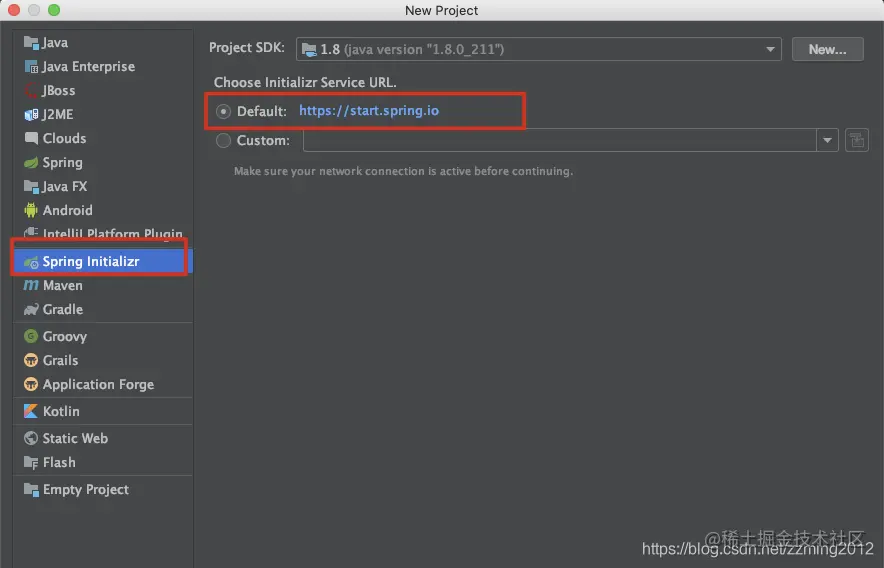Click the Application Forge icon

31,384
